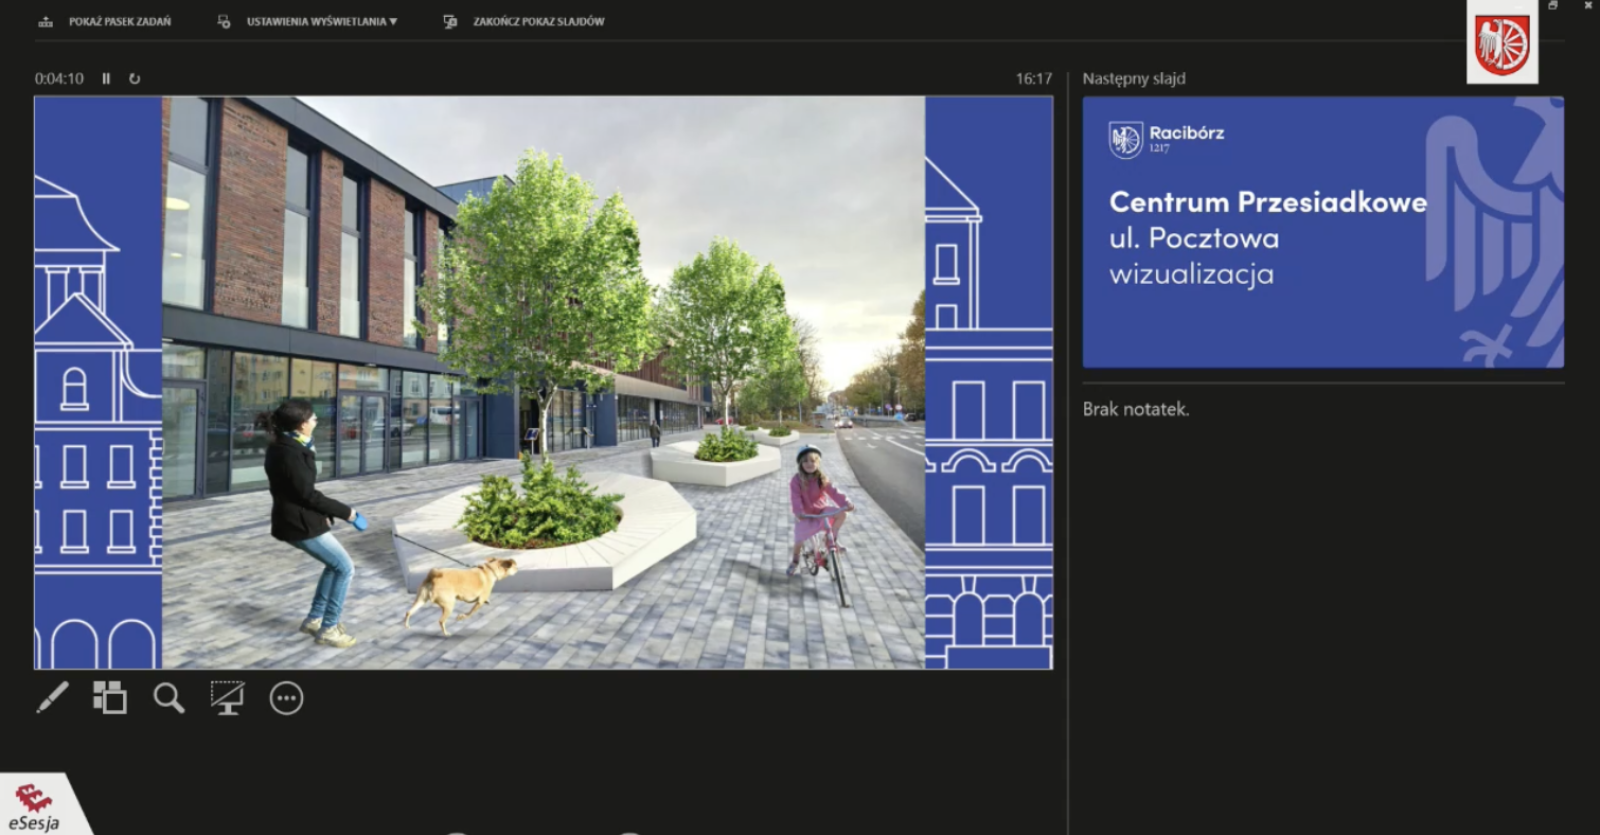This screenshot has width=1600, height=835.
Task: Pause the presentation timer
Action: 106,78
